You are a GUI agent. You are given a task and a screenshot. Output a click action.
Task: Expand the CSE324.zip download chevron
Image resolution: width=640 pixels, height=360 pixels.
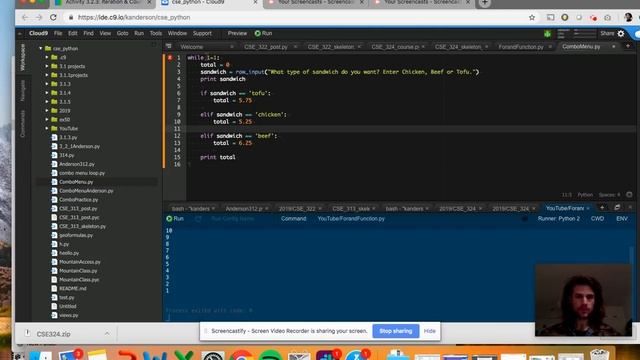point(107,334)
